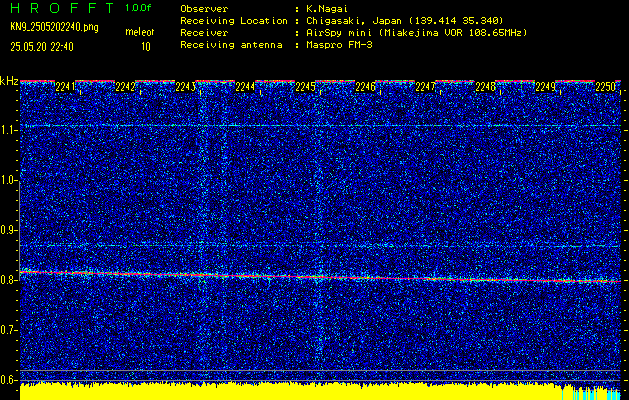The height and width of the screenshot is (400, 629).
Task: Click the 2243 time marker
Action: [x=185, y=87]
